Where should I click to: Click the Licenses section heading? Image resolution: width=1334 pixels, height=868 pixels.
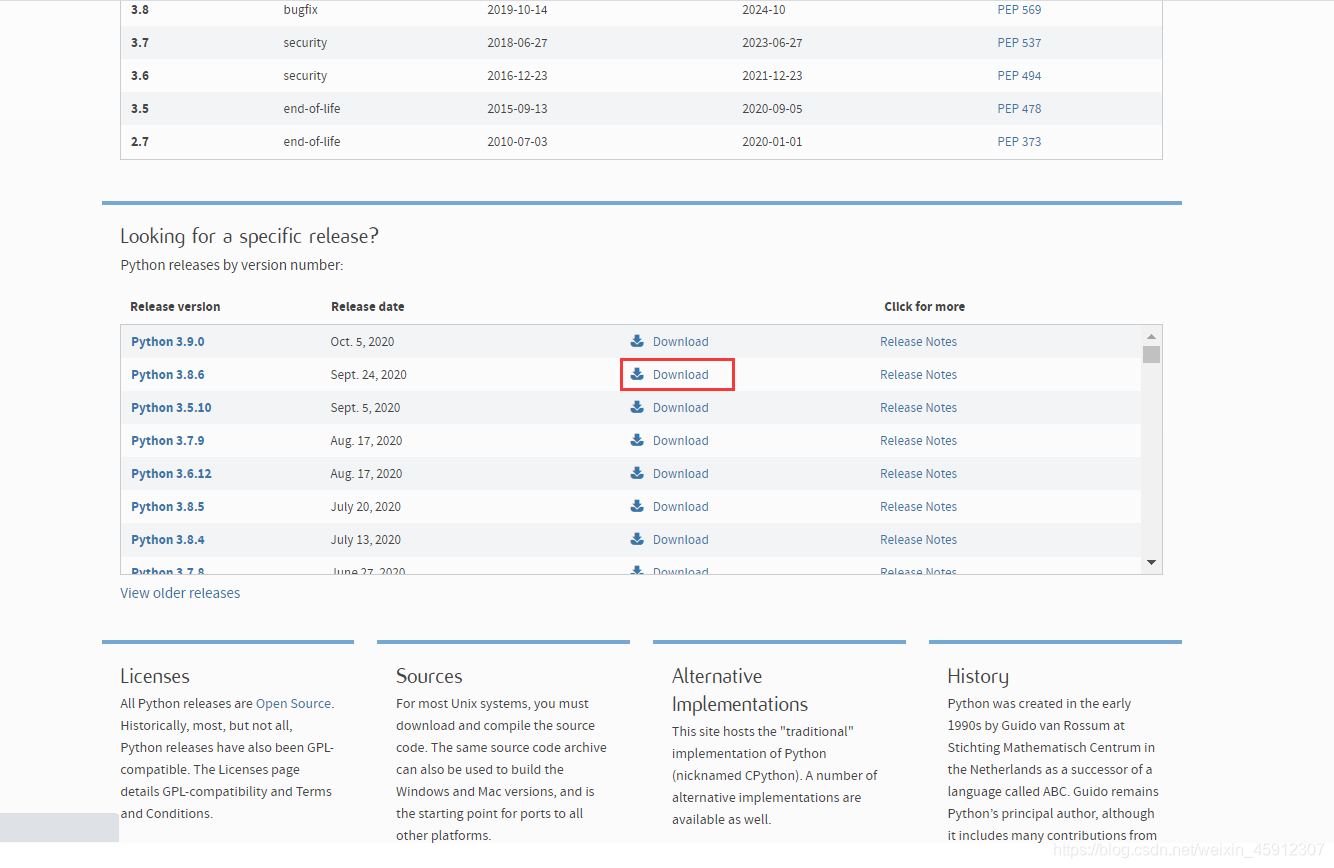[x=155, y=676]
